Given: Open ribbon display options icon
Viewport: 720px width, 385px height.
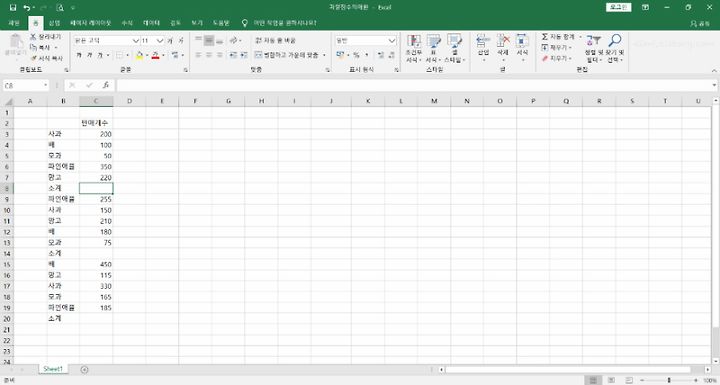Looking at the screenshot, I should (x=646, y=7).
